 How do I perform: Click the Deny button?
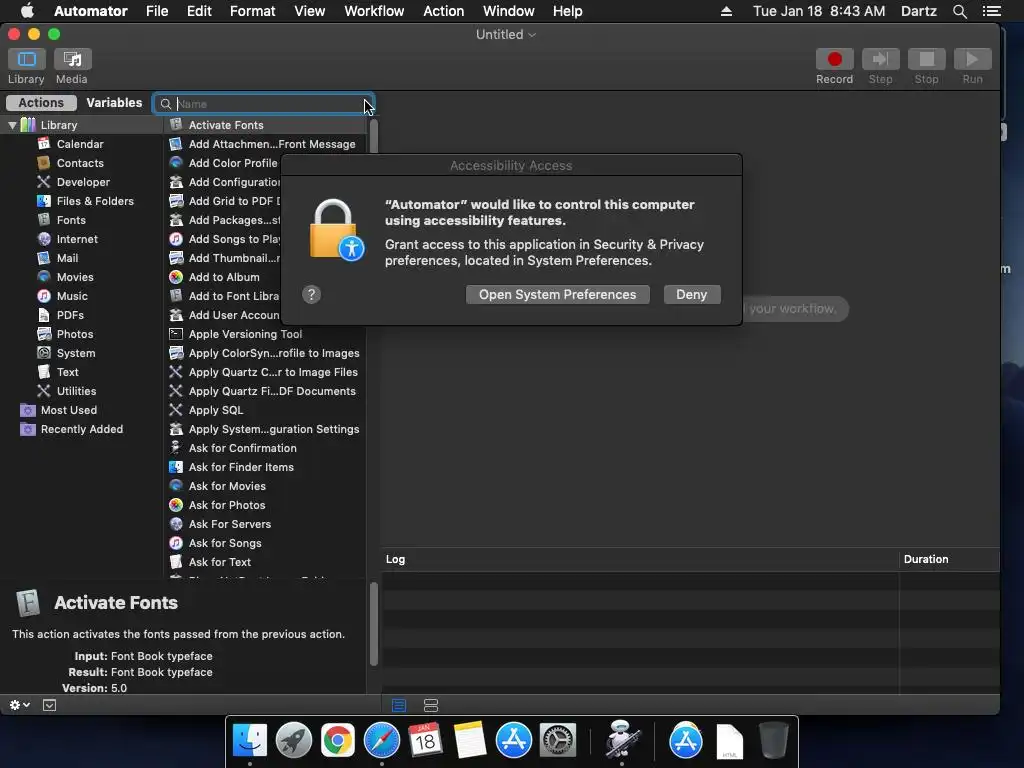[x=692, y=295]
